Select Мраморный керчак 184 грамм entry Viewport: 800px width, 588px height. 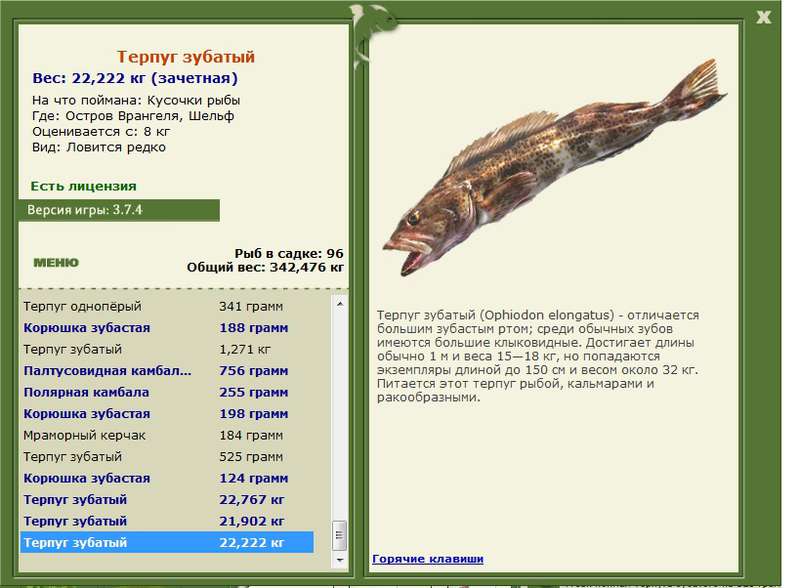pyautogui.click(x=167, y=435)
